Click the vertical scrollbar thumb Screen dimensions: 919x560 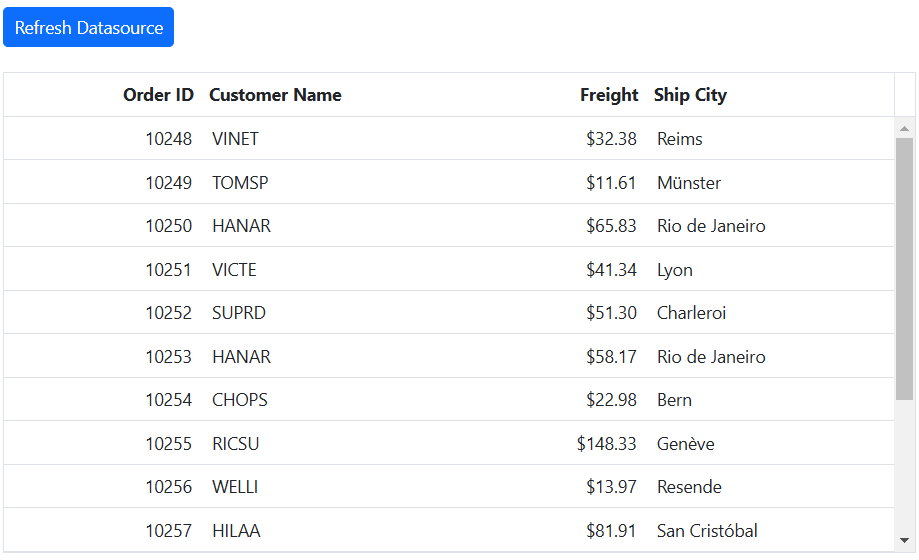904,268
